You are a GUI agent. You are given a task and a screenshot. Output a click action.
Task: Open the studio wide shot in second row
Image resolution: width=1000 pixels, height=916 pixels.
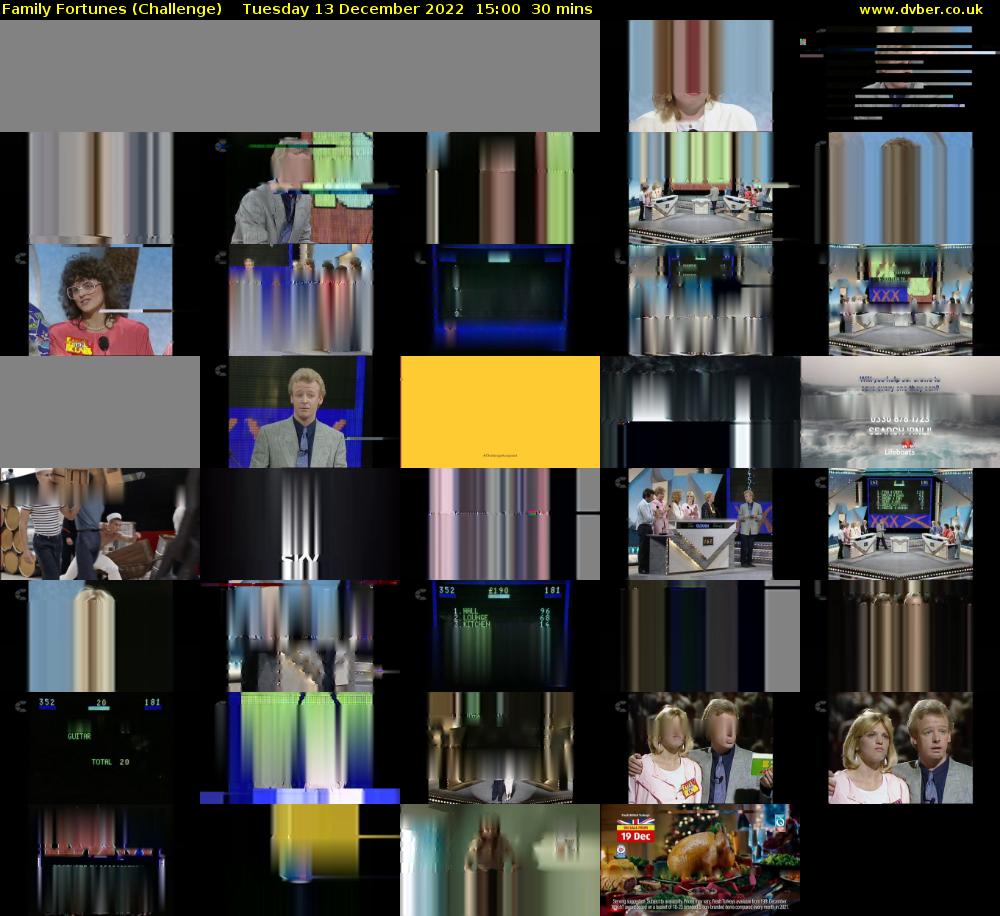tap(700, 188)
